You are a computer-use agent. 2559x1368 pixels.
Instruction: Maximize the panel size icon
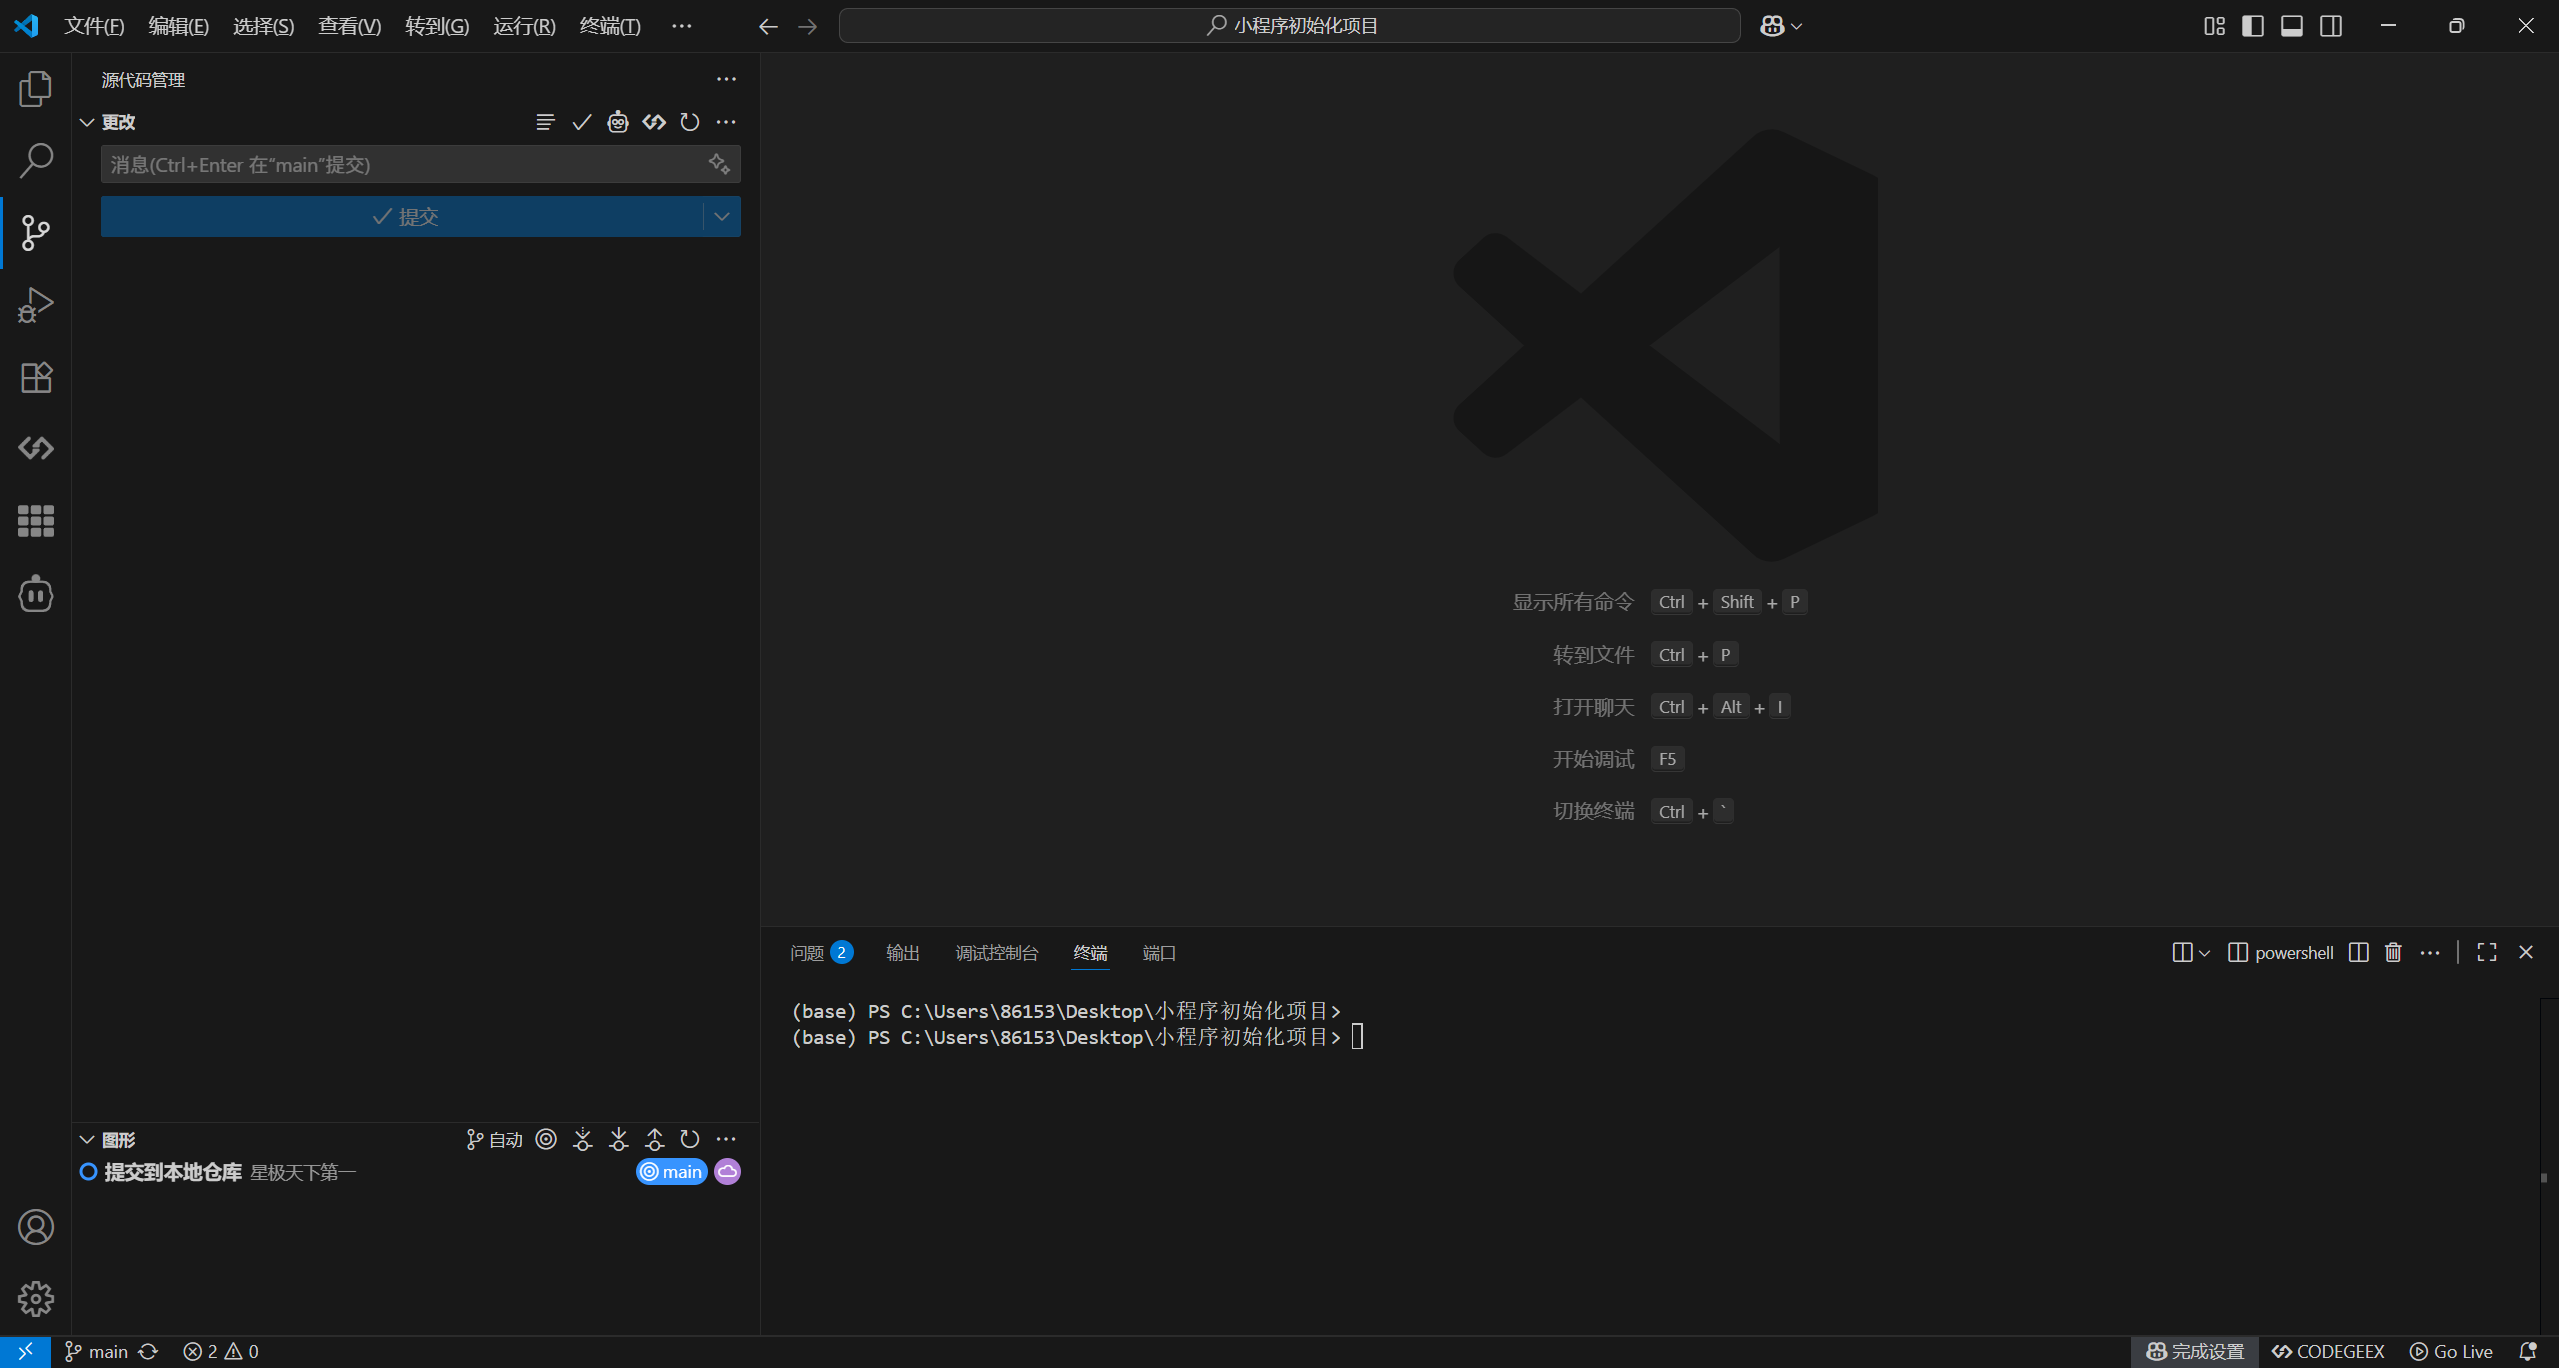pos(2487,952)
